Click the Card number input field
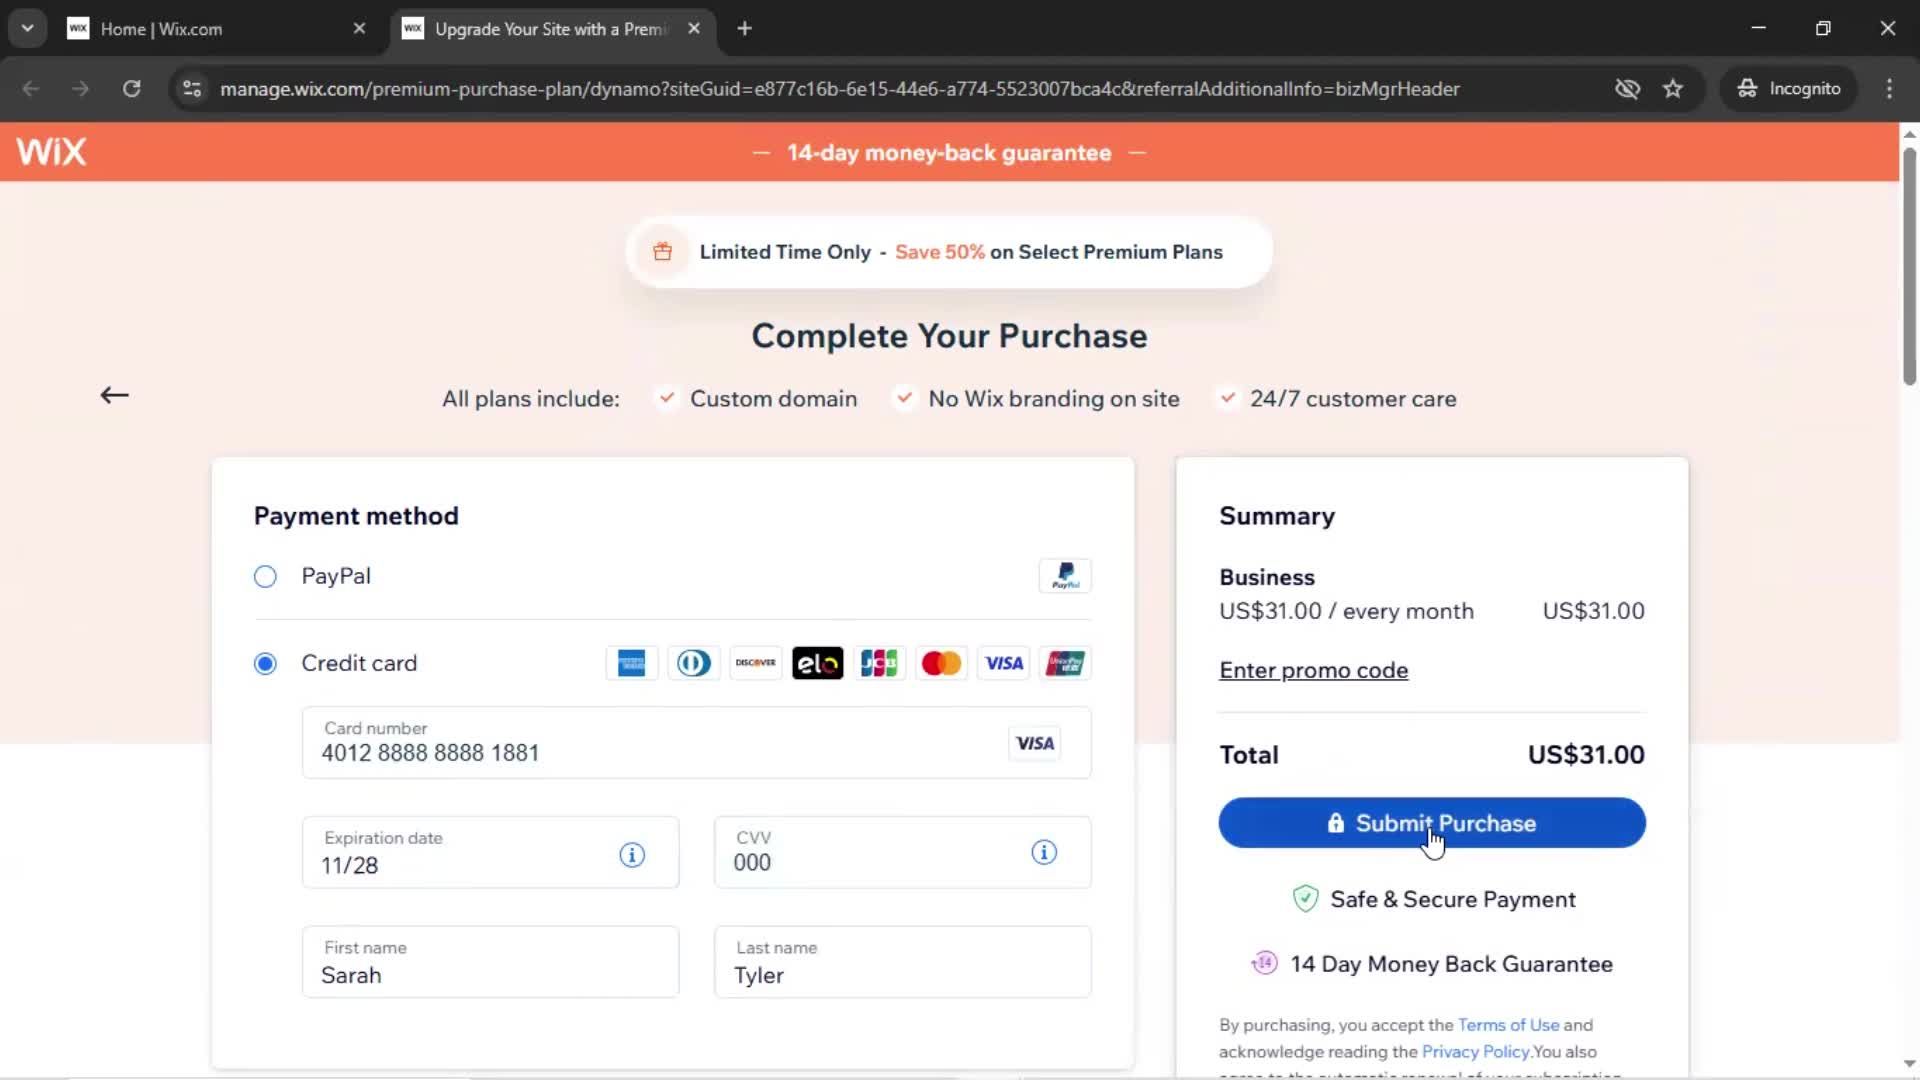 [696, 743]
